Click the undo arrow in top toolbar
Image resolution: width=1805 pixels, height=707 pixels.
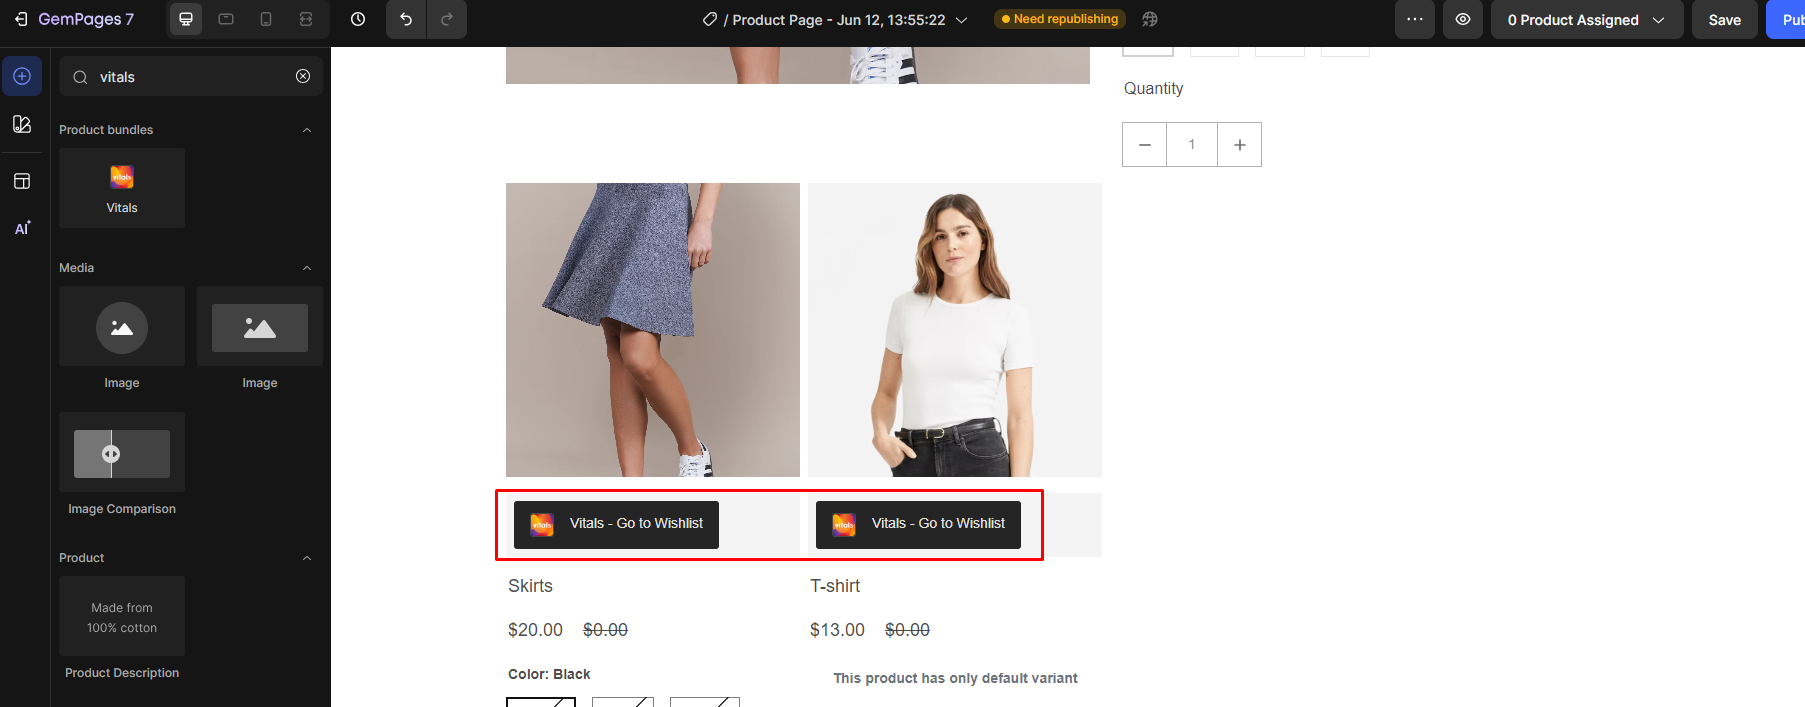(406, 20)
